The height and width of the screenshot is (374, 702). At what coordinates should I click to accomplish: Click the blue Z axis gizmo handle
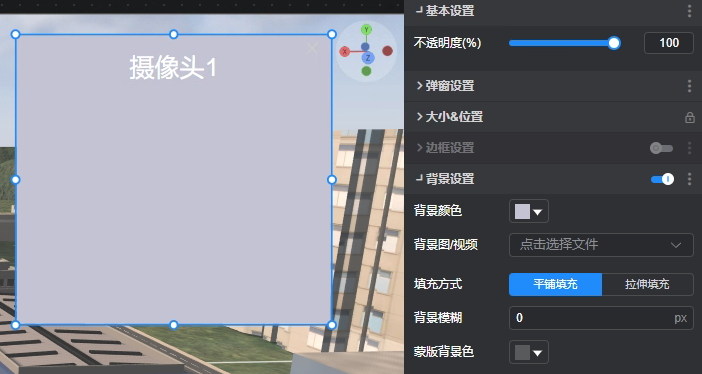coord(368,58)
